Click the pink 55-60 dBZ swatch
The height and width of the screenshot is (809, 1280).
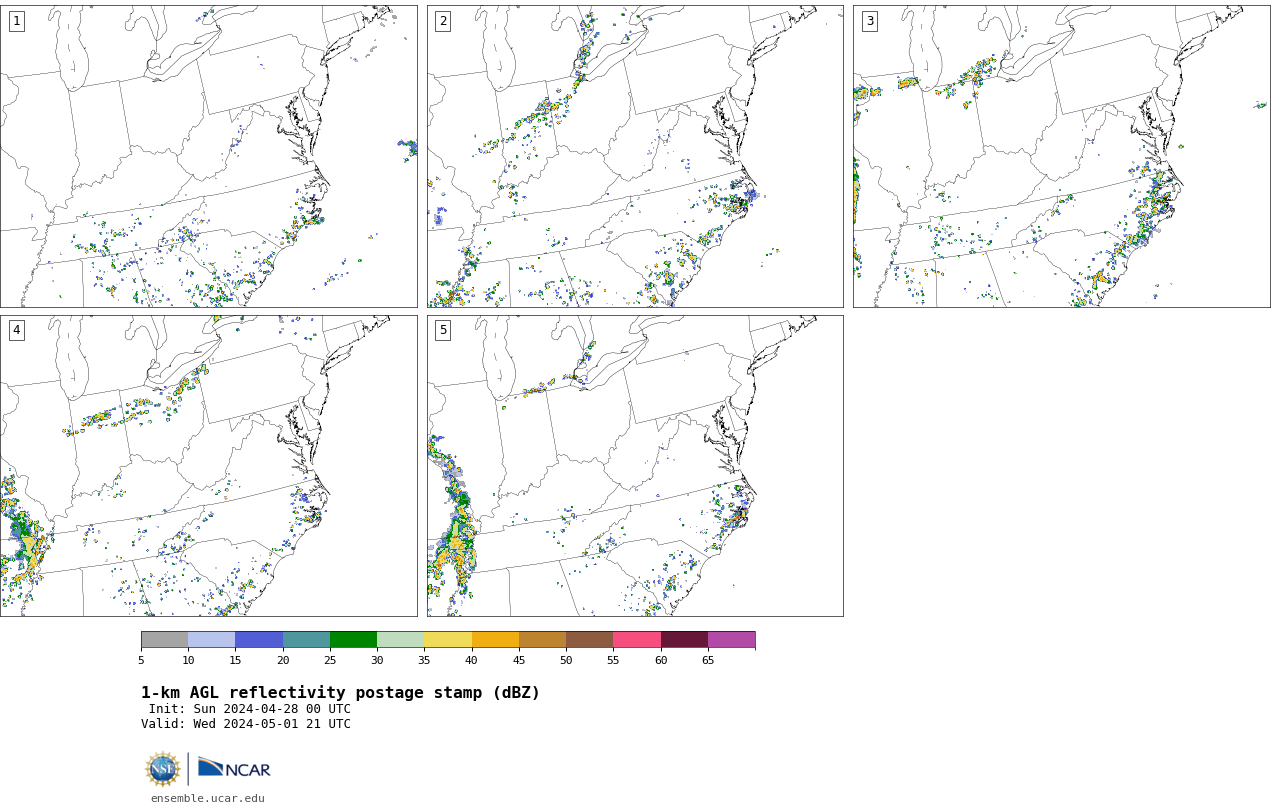[637, 640]
